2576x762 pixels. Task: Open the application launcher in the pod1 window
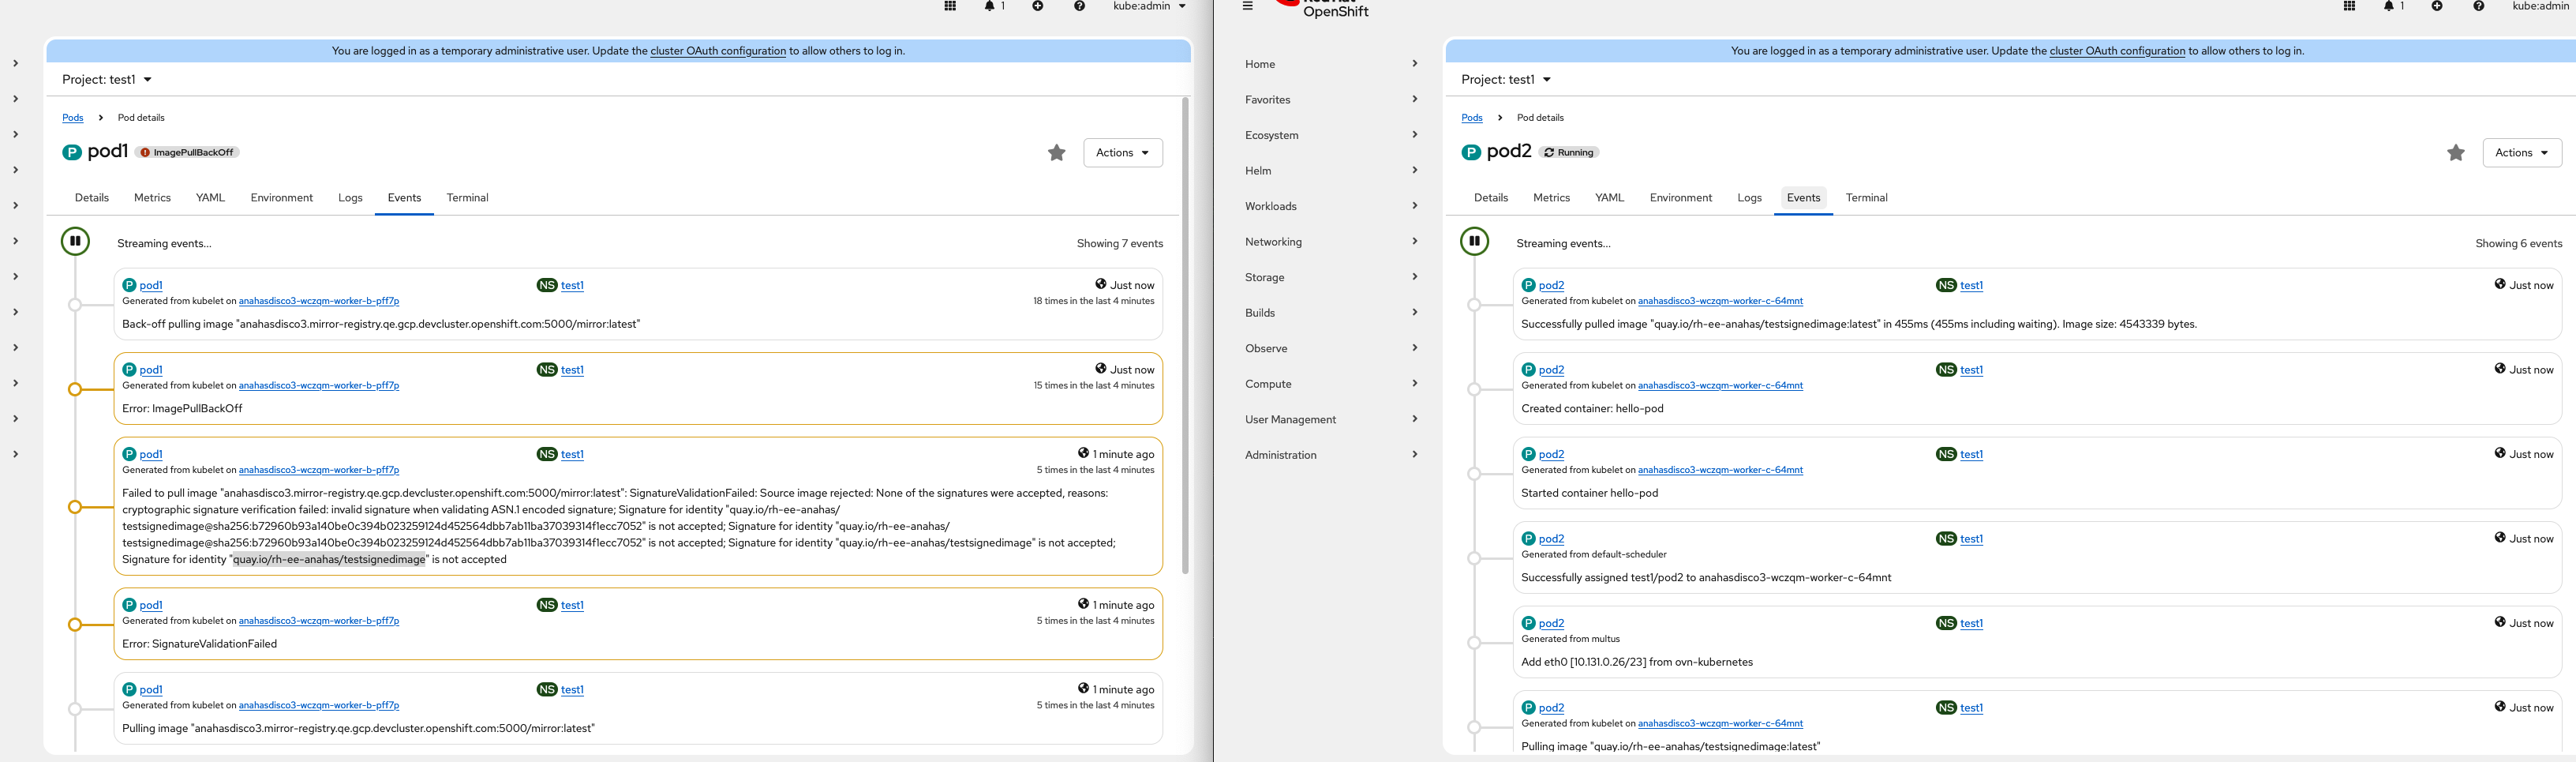point(950,6)
